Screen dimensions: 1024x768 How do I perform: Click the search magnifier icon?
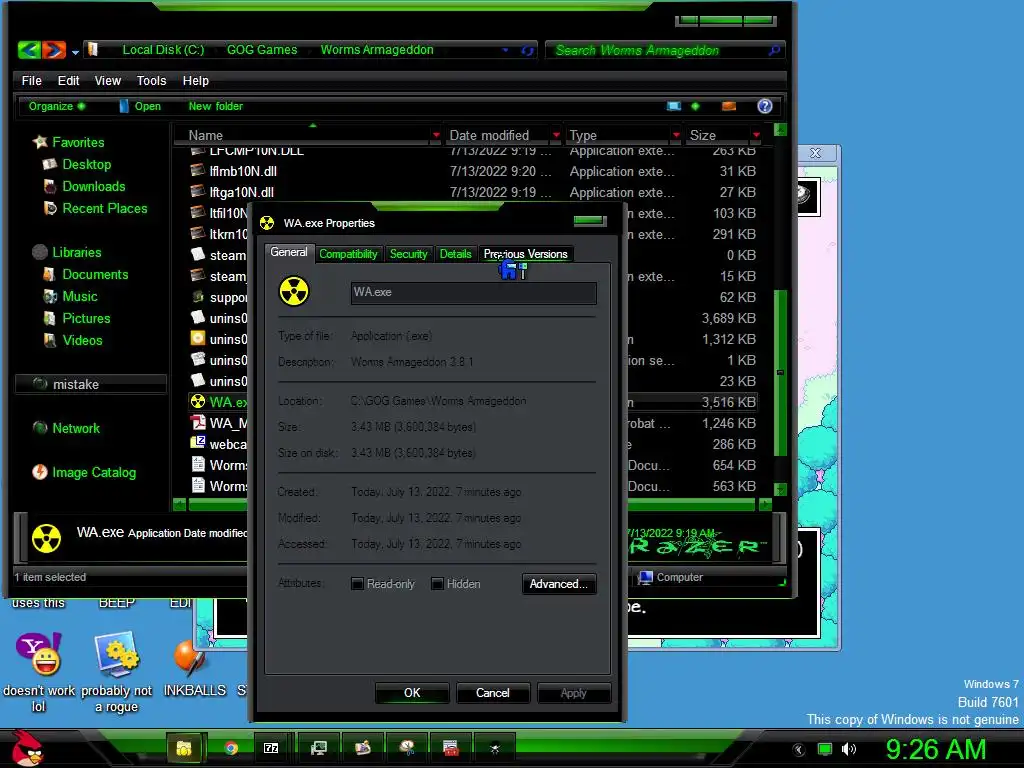[x=775, y=50]
